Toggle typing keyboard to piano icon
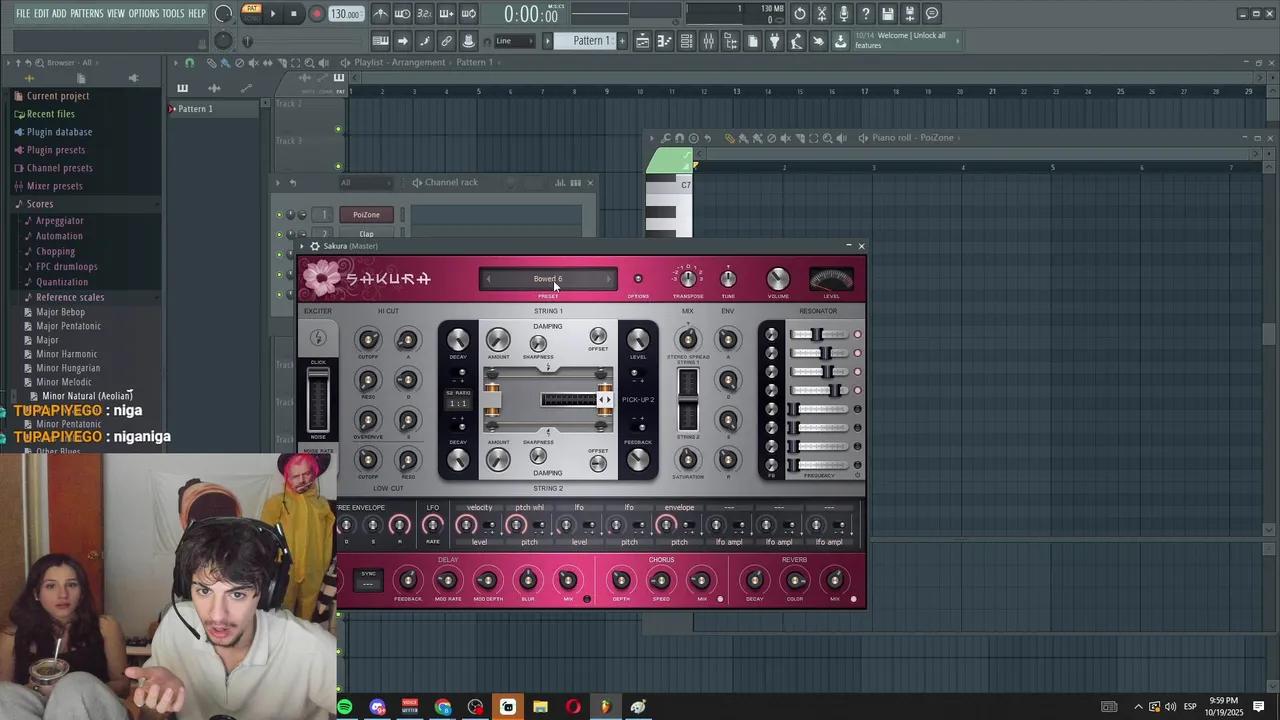The height and width of the screenshot is (720, 1280). tap(380, 41)
